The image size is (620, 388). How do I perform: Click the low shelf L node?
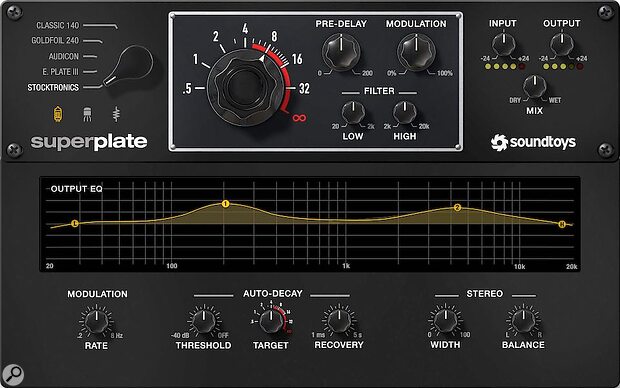[75, 223]
